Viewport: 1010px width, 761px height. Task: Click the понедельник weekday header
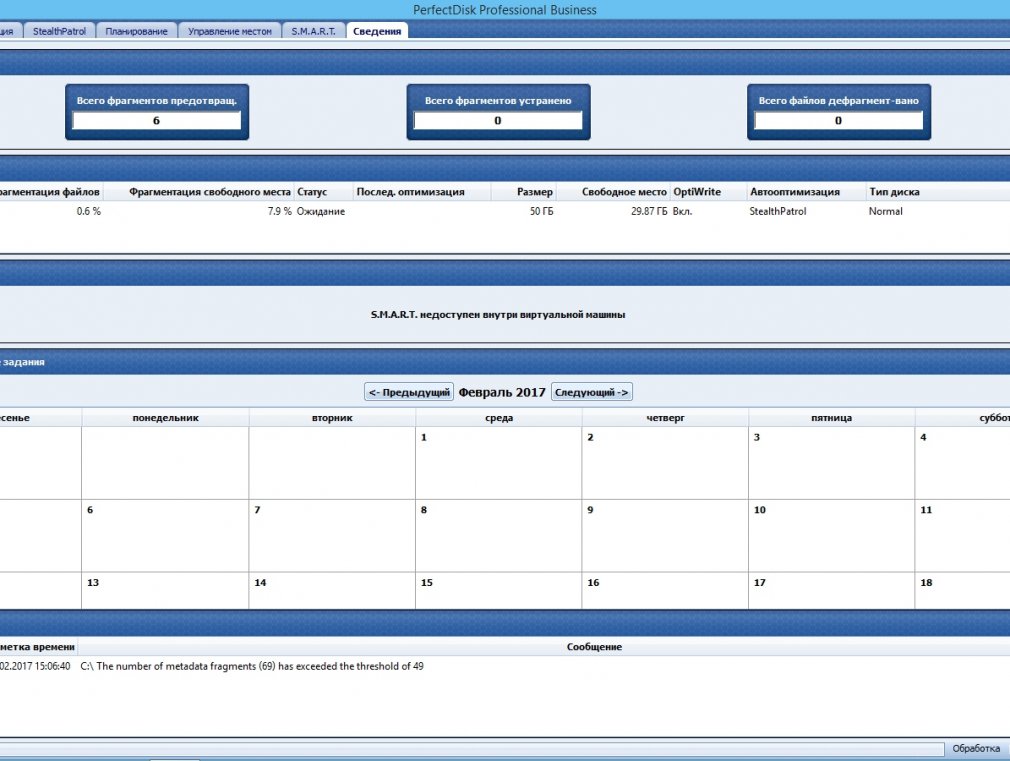tap(166, 418)
